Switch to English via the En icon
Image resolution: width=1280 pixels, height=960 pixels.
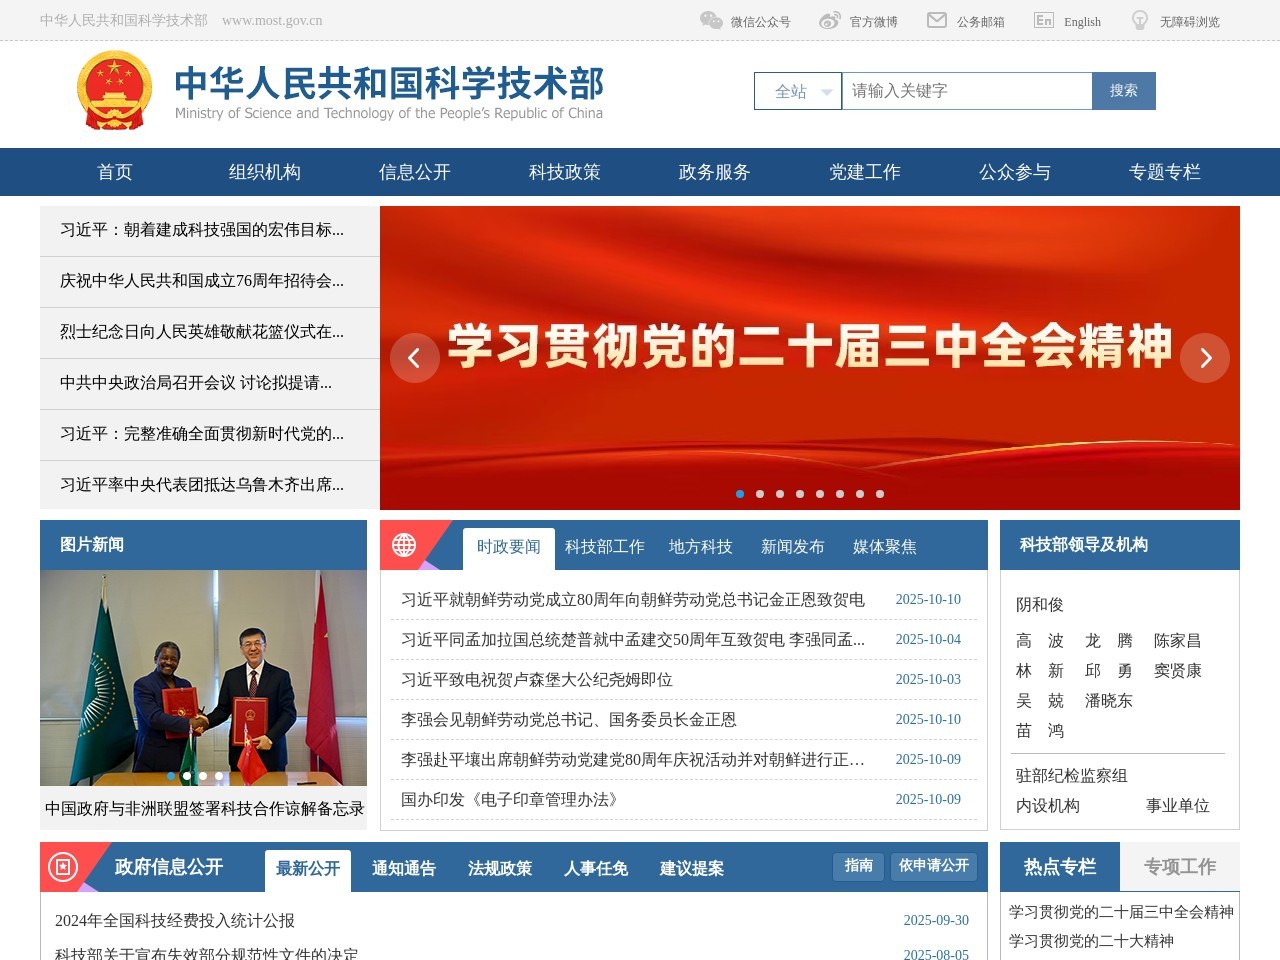tap(1043, 20)
